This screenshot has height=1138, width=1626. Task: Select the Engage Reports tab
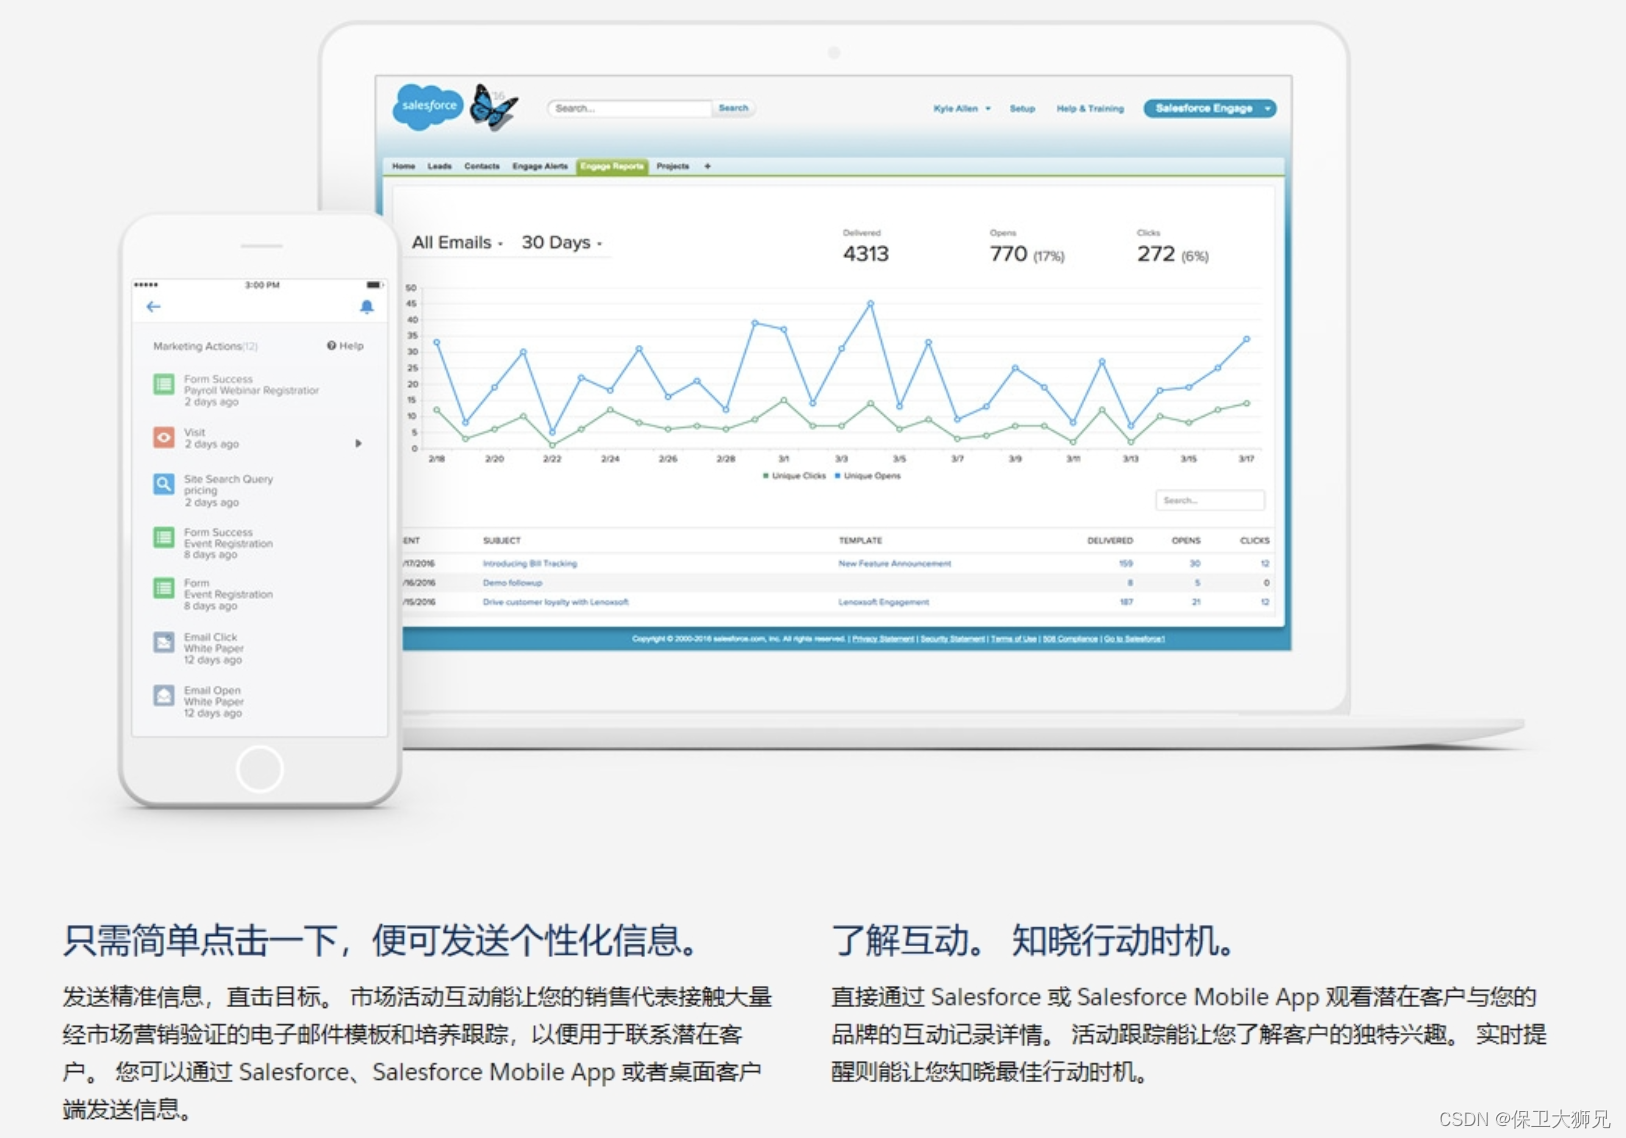coord(612,166)
